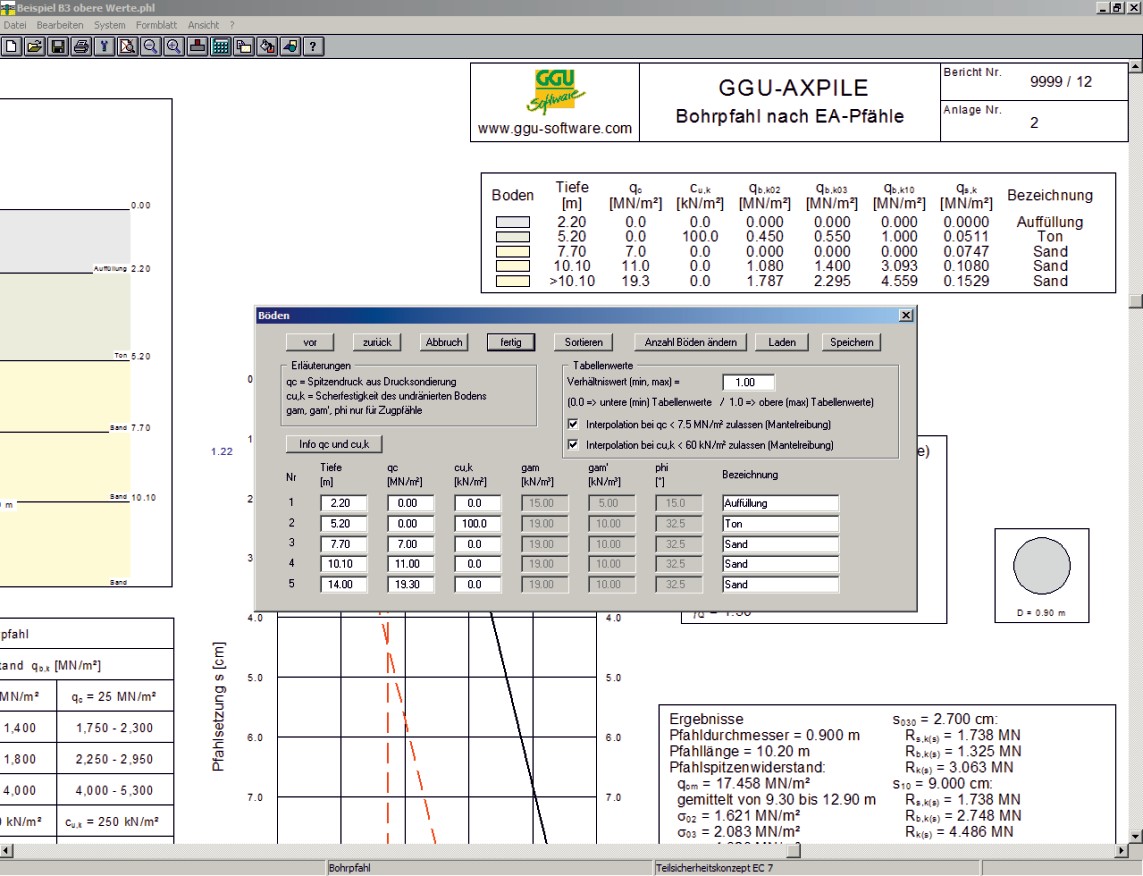This screenshot has width=1143, height=876.
Task: Click the 'vor' button
Action: (310, 343)
